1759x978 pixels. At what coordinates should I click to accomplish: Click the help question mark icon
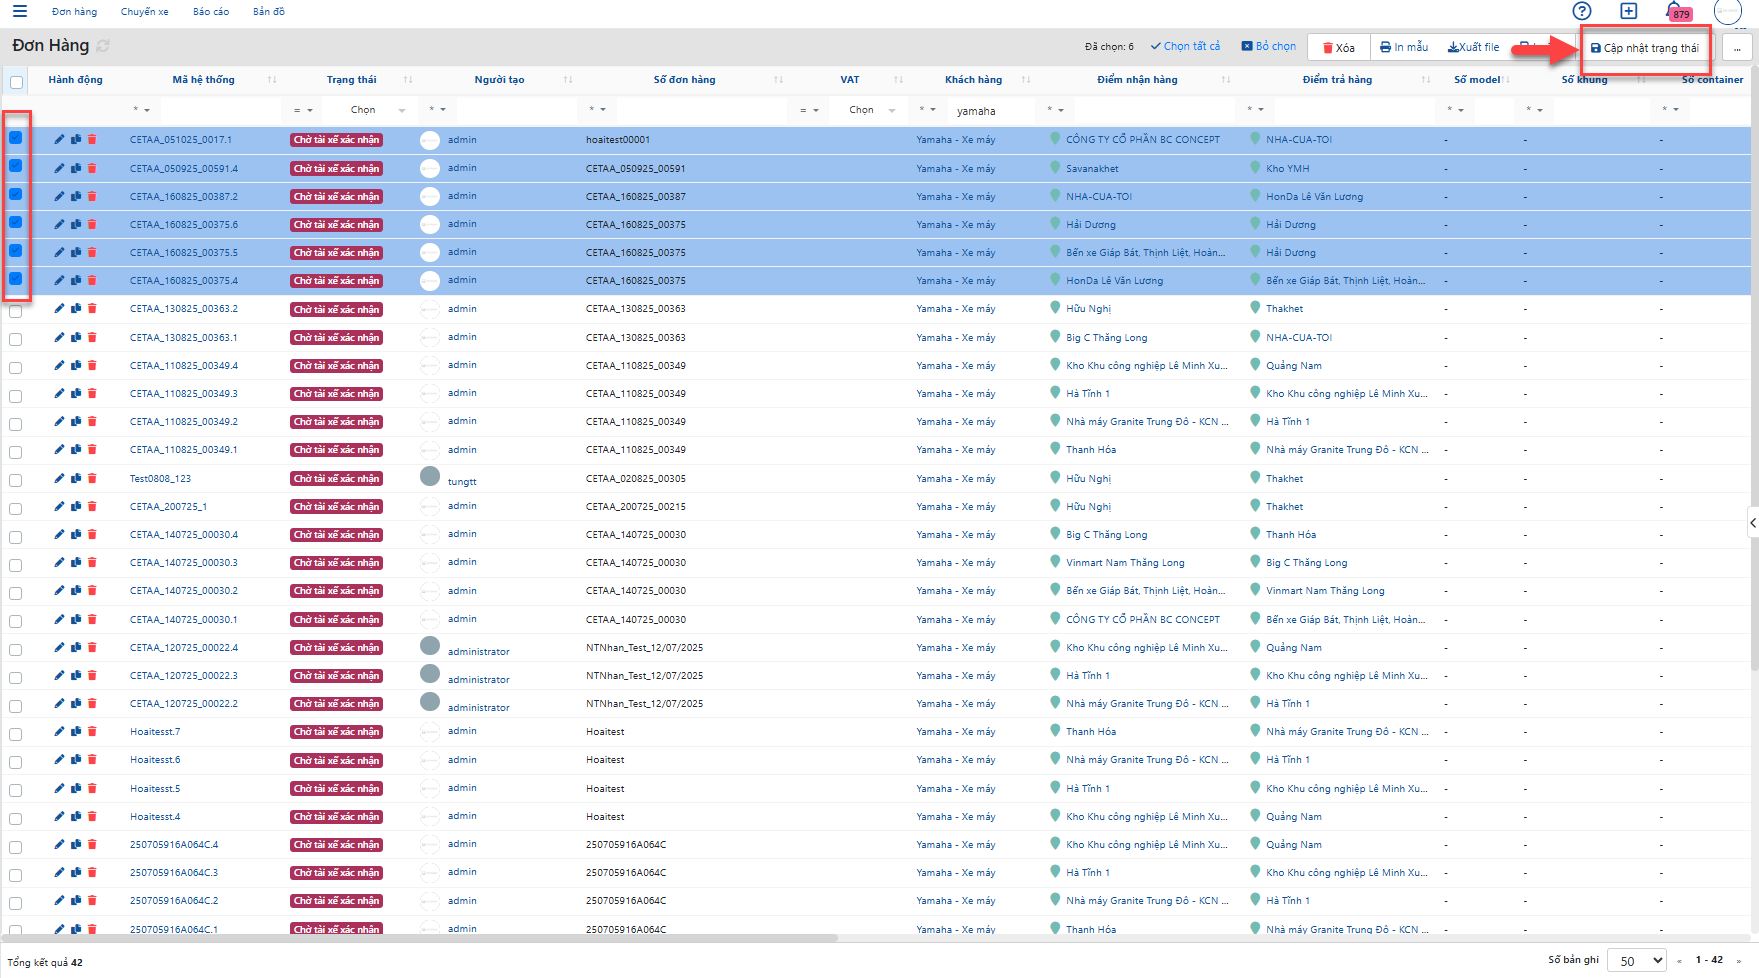coord(1581,11)
